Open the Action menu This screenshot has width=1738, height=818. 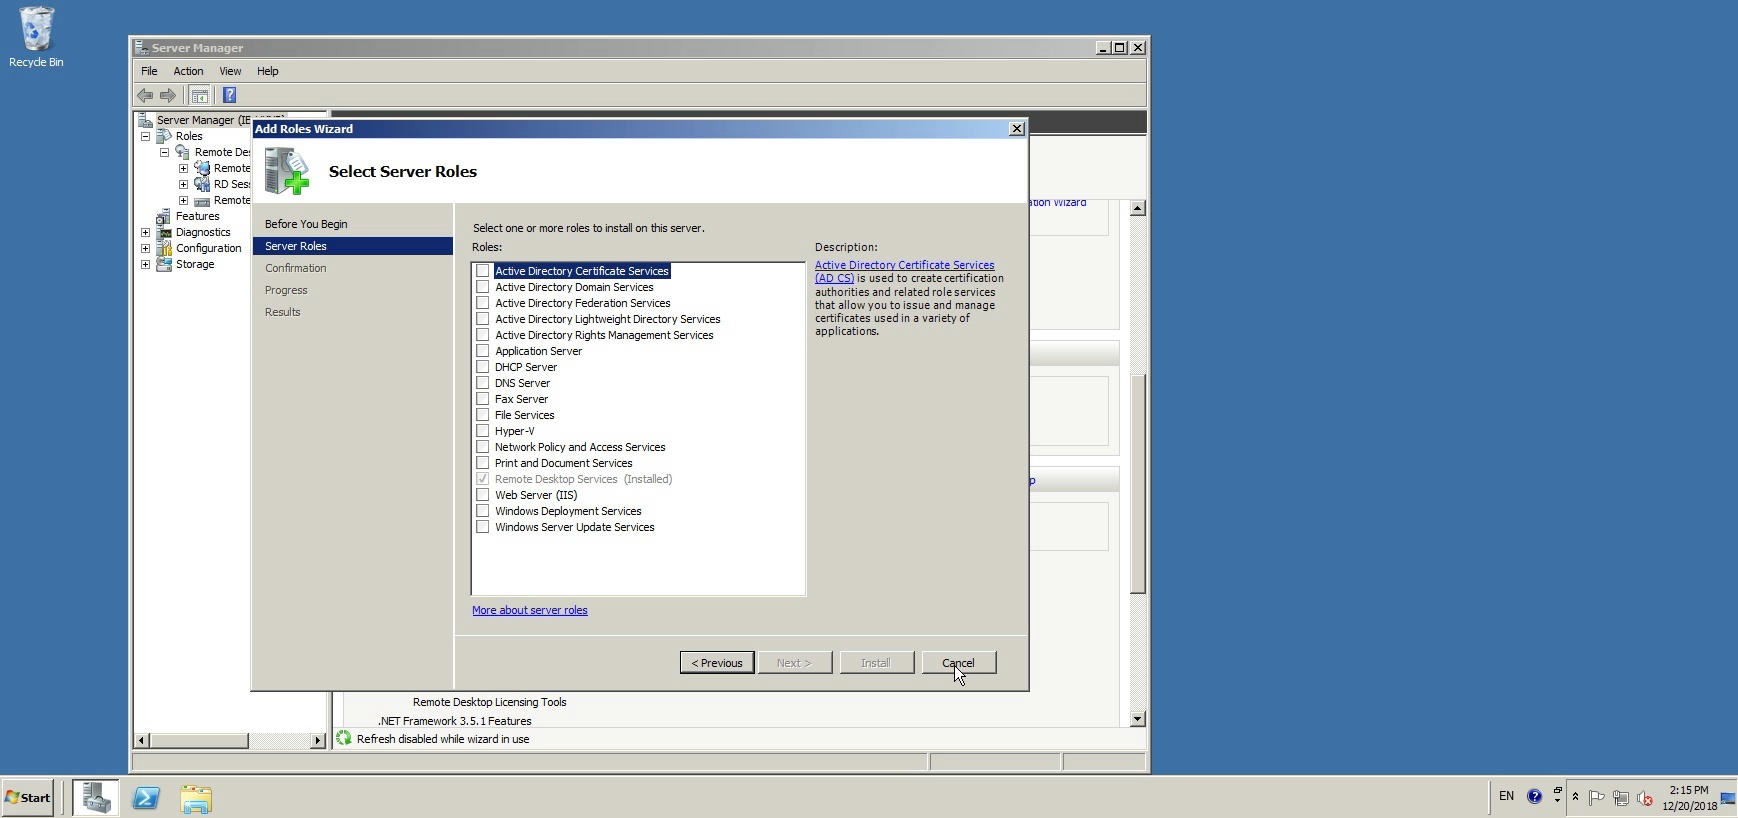pos(188,71)
